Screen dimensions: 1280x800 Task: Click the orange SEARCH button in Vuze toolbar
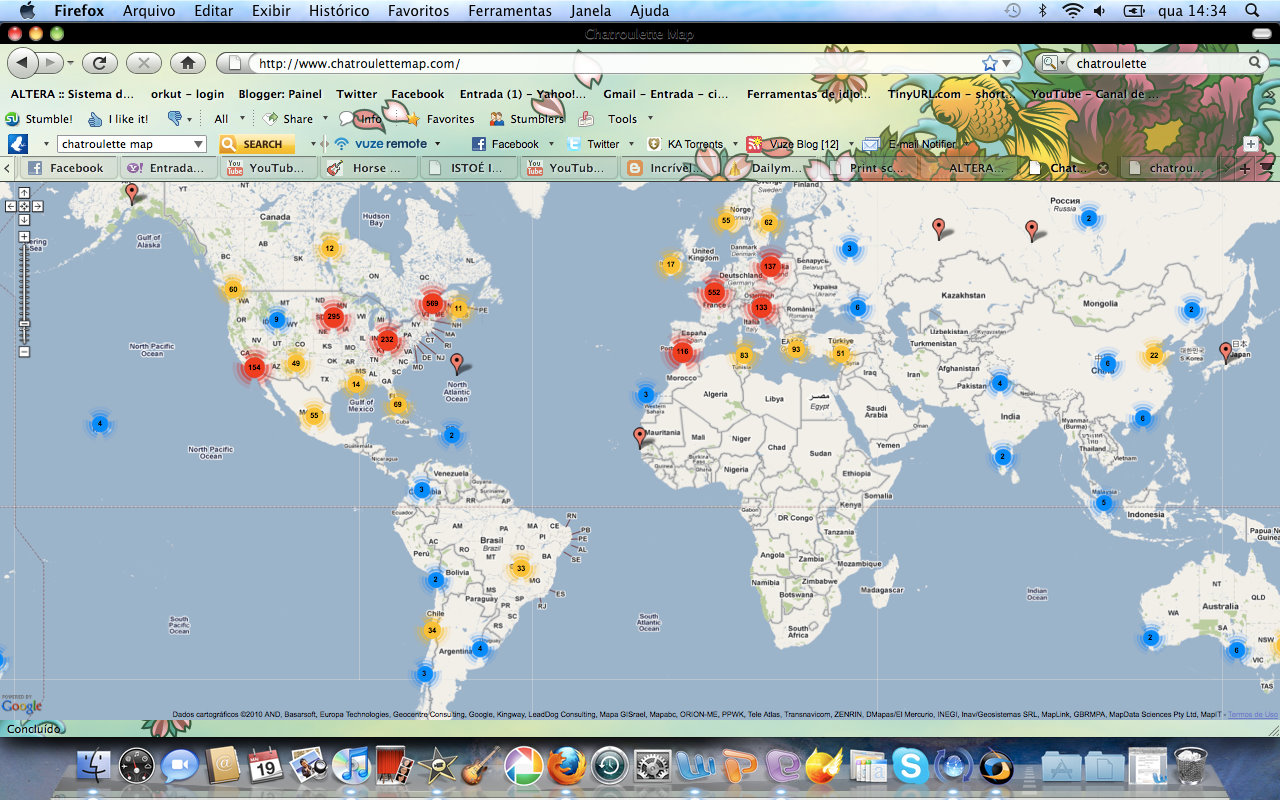point(257,144)
